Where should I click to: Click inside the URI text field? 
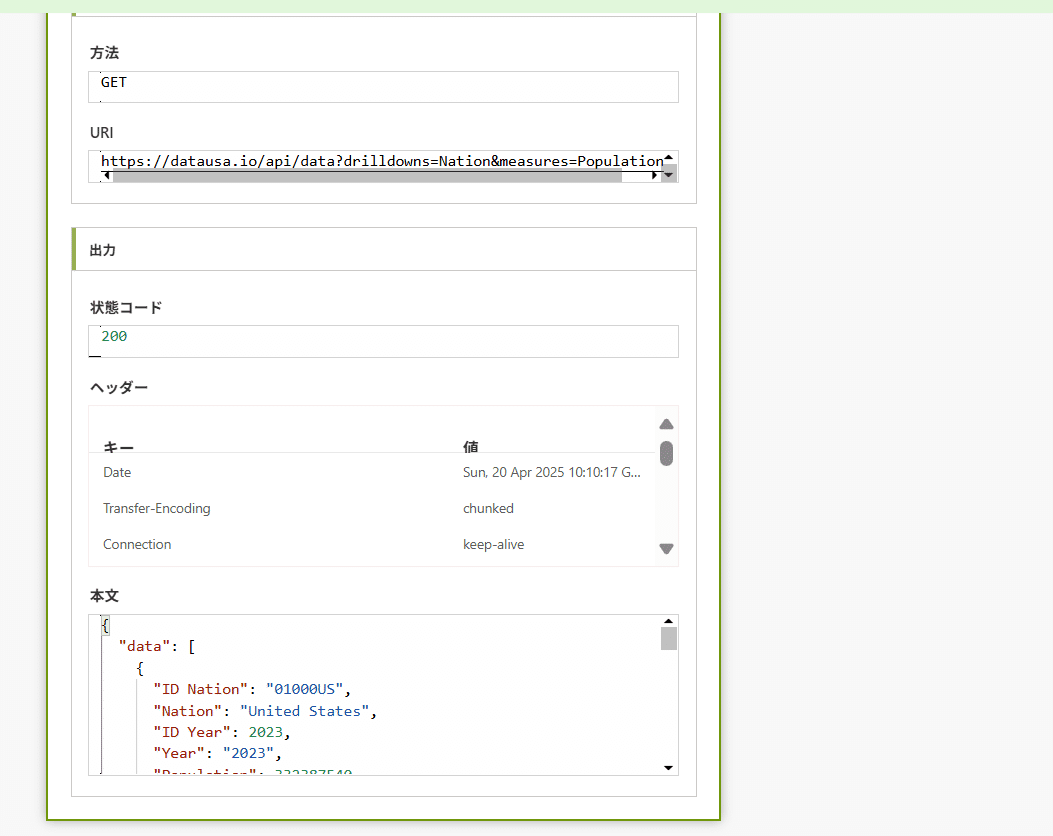[x=380, y=160]
